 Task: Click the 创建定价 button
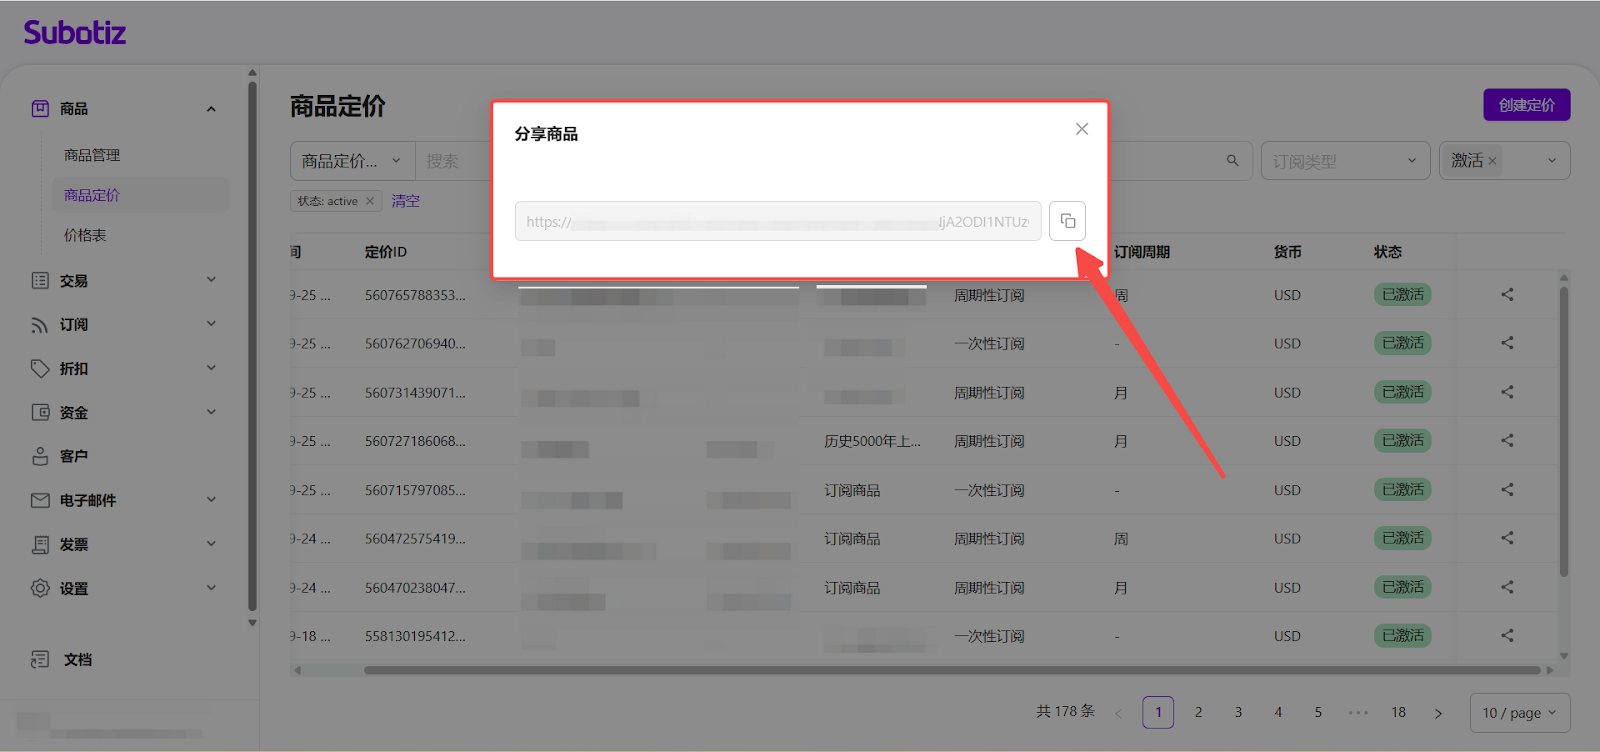point(1526,105)
